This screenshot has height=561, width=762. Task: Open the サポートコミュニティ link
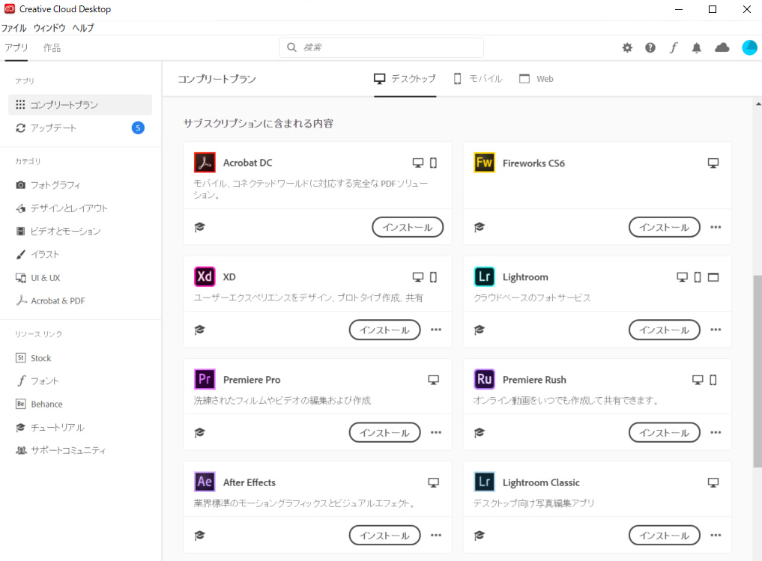tap(61, 450)
